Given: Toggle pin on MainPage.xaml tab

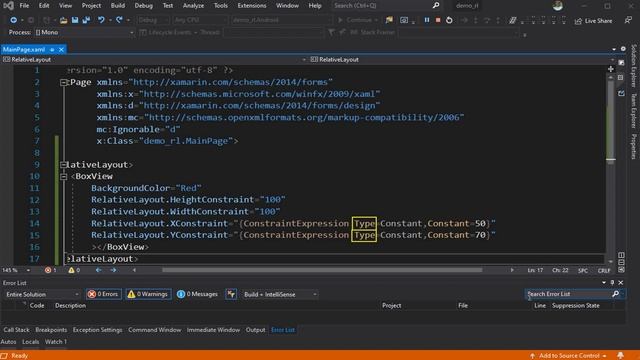Looking at the screenshot, I should tap(52, 49).
